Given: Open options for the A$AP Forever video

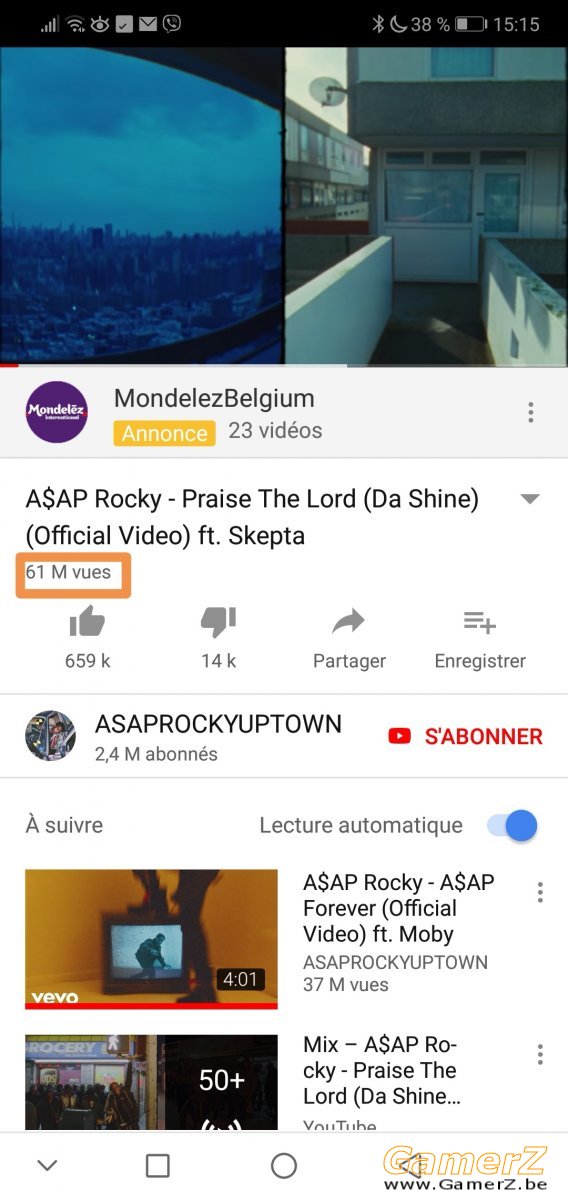Looking at the screenshot, I should [x=540, y=892].
